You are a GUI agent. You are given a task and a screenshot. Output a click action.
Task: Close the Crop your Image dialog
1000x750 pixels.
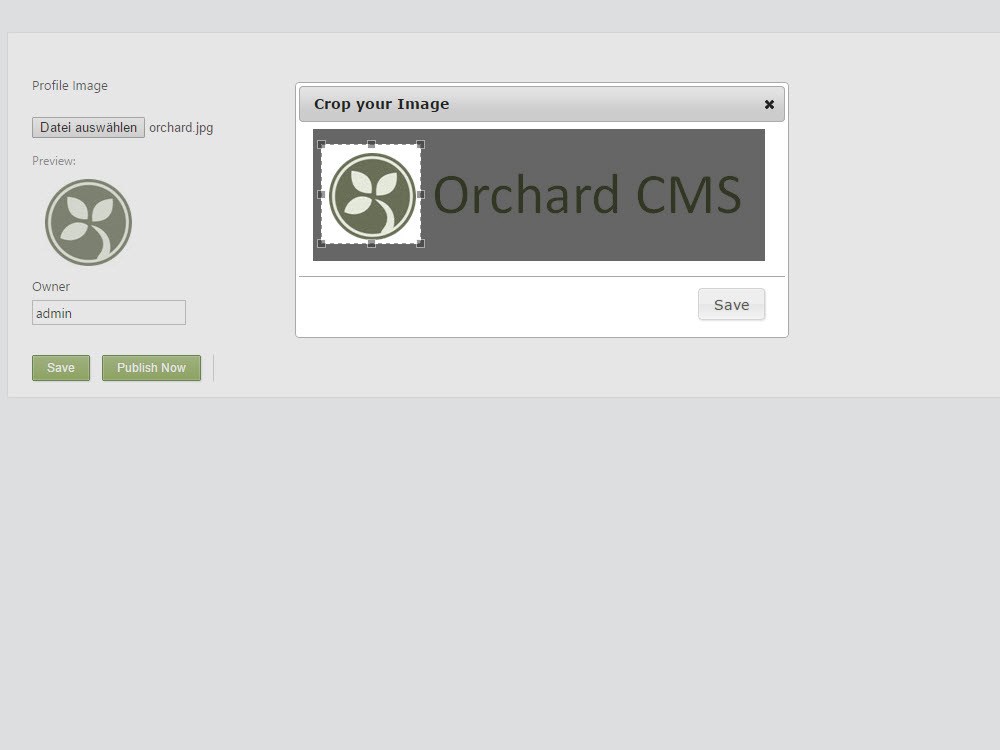tap(769, 104)
